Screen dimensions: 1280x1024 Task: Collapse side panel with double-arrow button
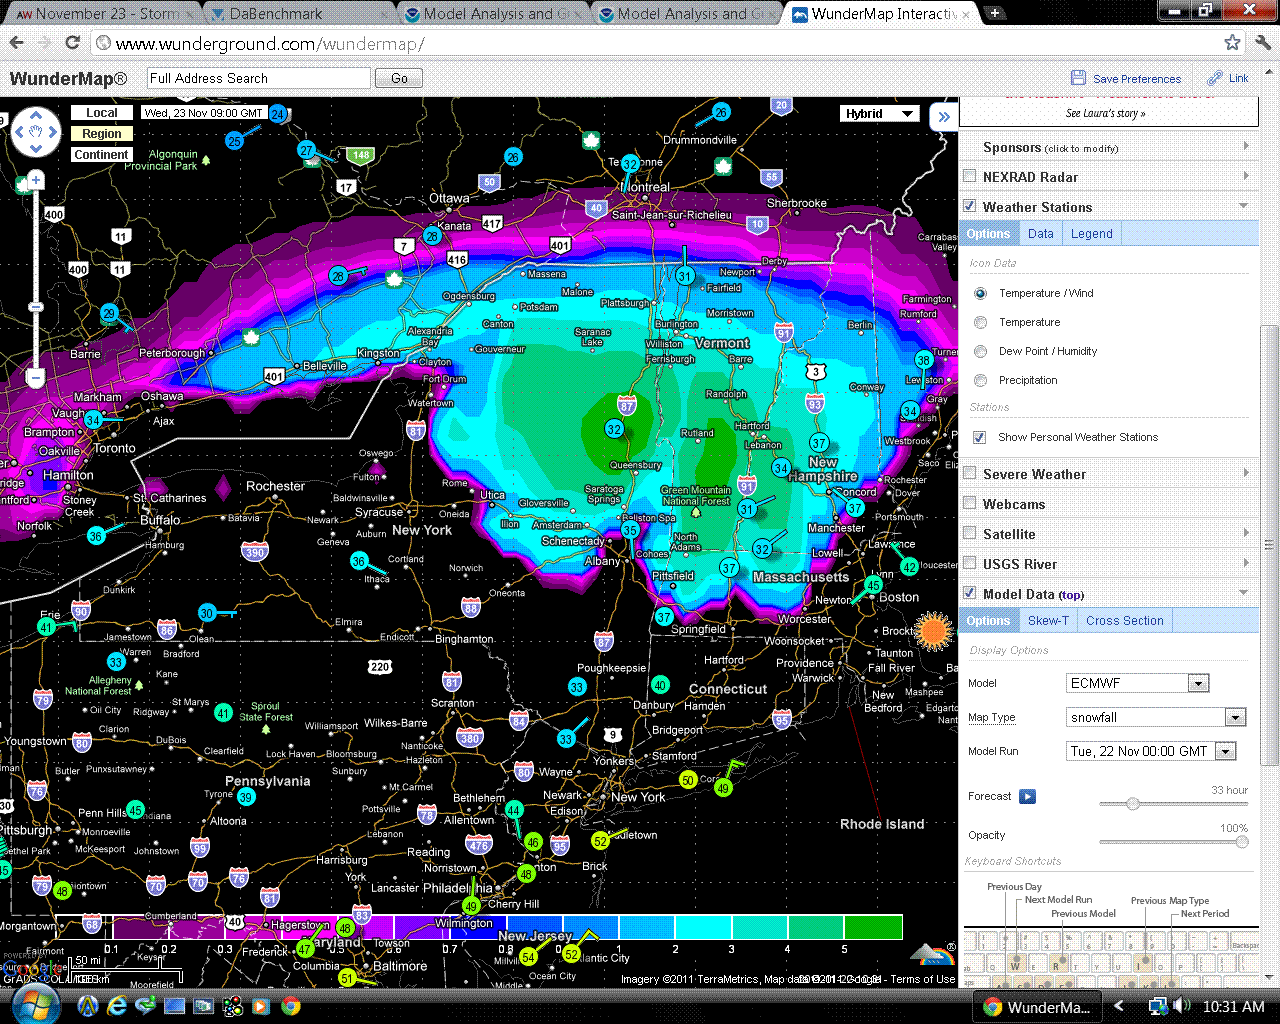(x=943, y=117)
